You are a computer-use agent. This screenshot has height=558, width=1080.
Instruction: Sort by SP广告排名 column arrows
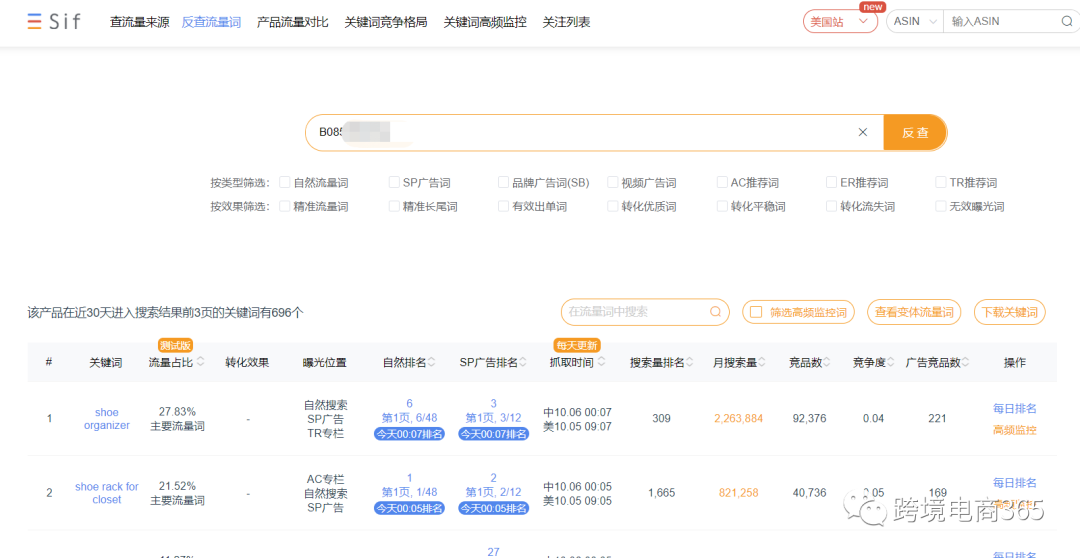(523, 362)
